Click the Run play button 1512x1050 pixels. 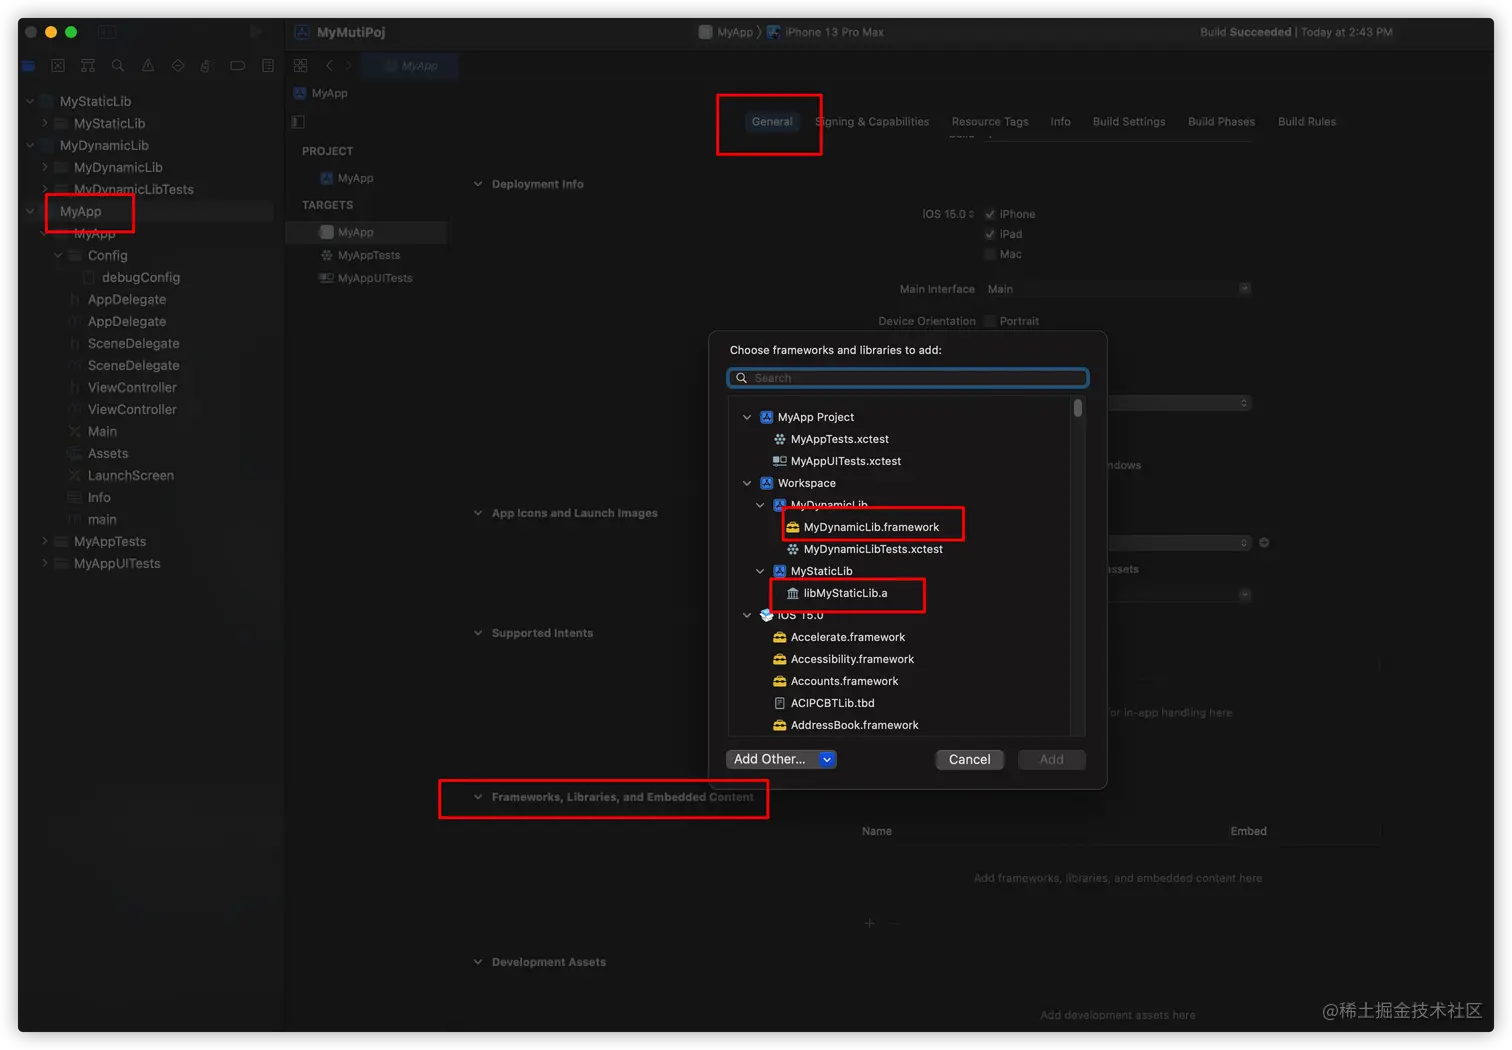256,32
